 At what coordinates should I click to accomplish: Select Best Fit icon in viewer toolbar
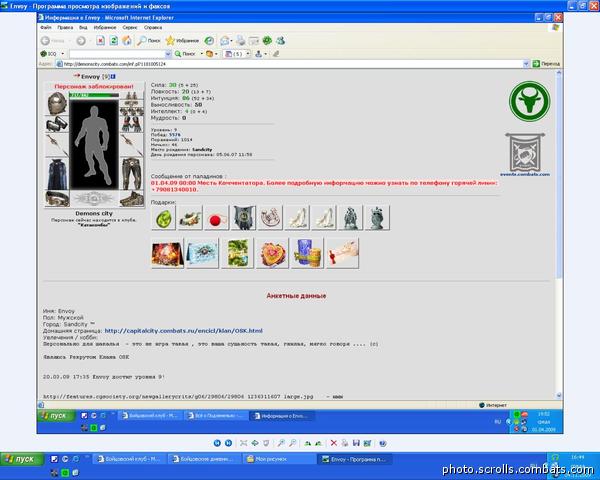(x=243, y=443)
